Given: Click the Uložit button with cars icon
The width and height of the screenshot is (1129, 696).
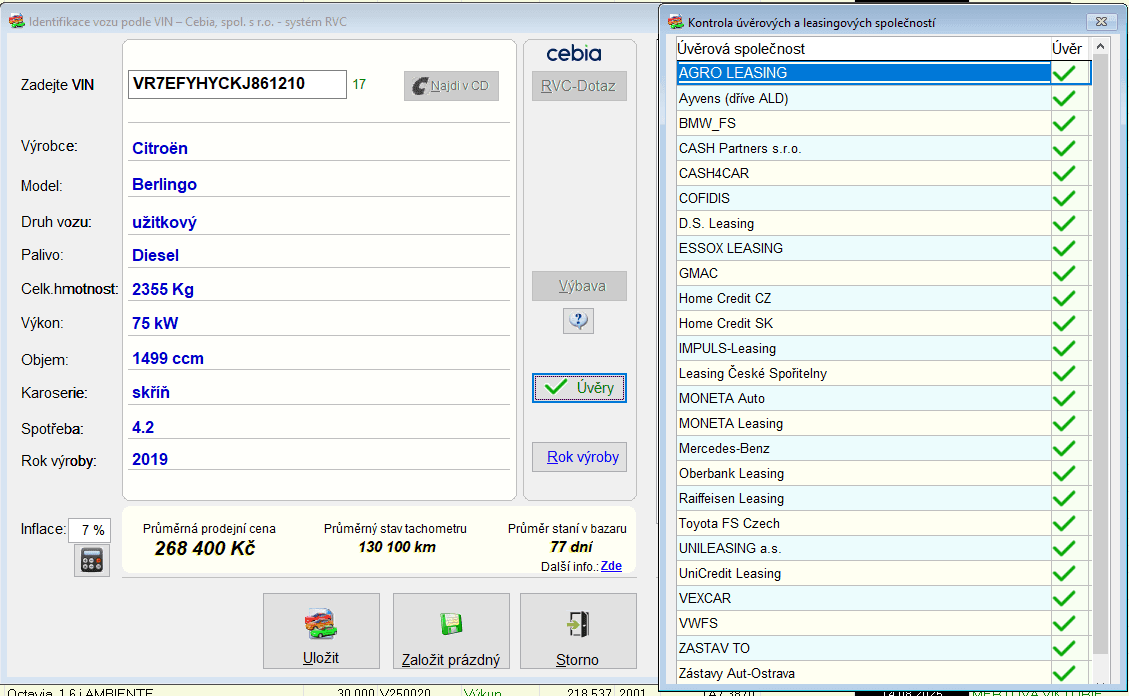Looking at the screenshot, I should 321,631.
